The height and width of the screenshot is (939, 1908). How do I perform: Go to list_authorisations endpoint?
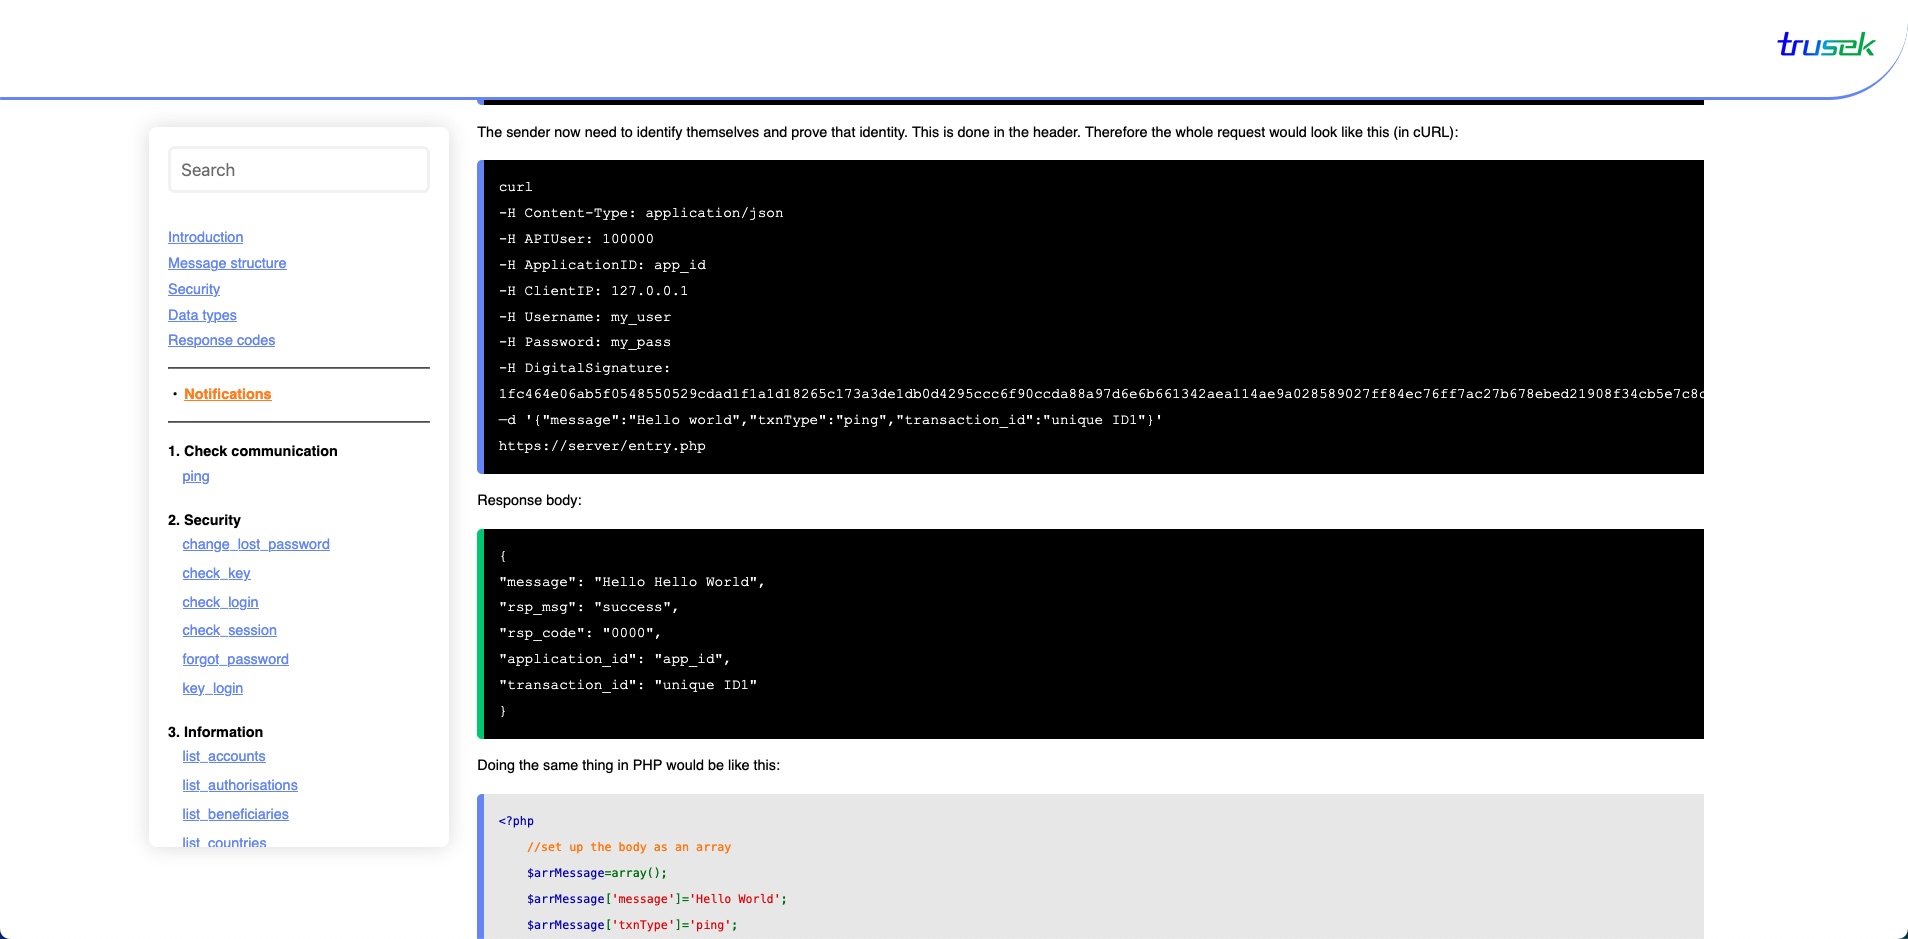(240, 785)
